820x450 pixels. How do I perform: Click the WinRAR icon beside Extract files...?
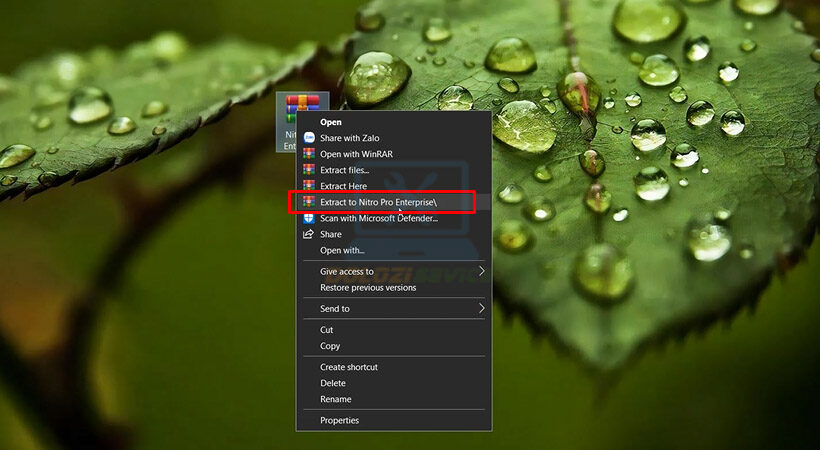(309, 170)
